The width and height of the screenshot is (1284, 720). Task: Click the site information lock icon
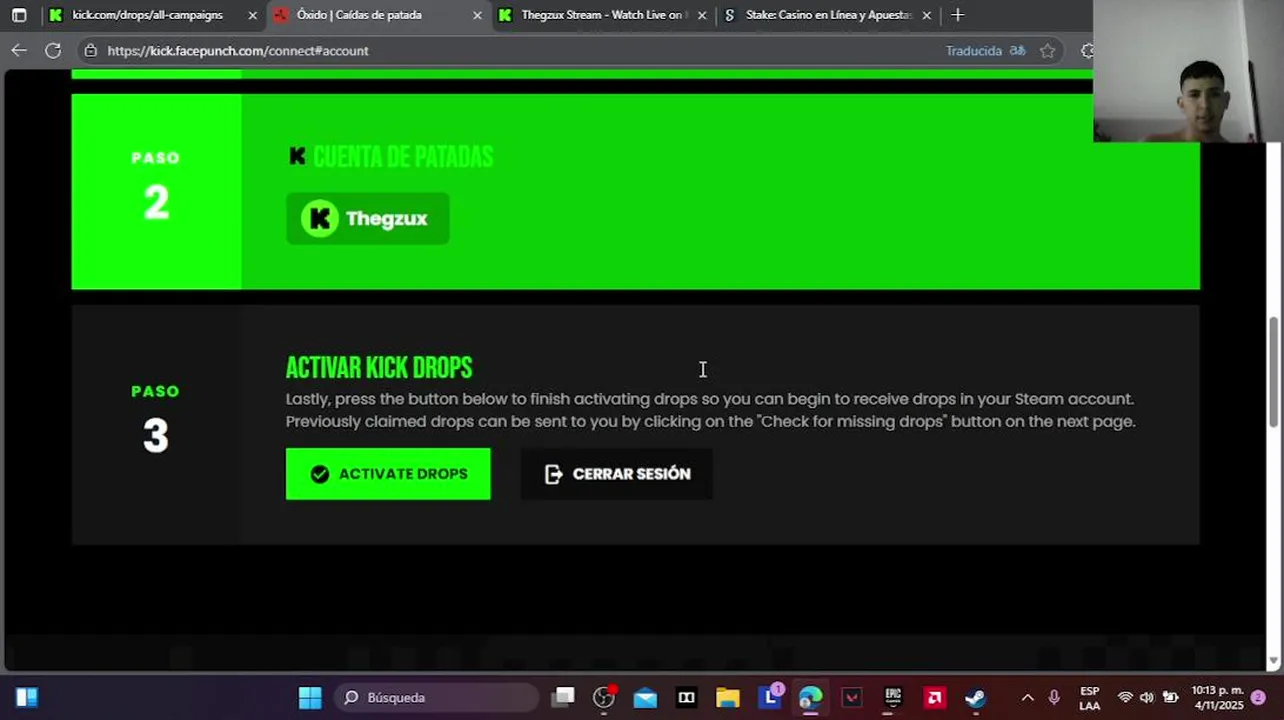[x=91, y=50]
